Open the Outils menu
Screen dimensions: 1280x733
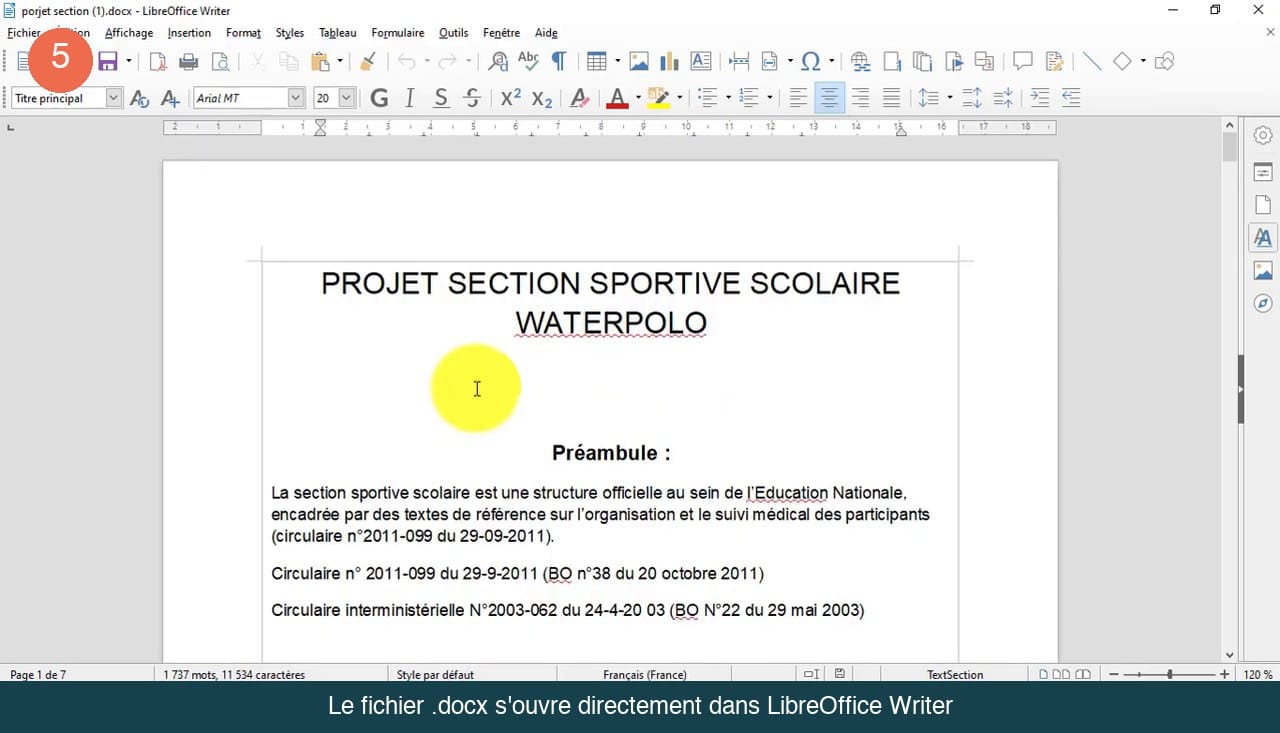453,33
